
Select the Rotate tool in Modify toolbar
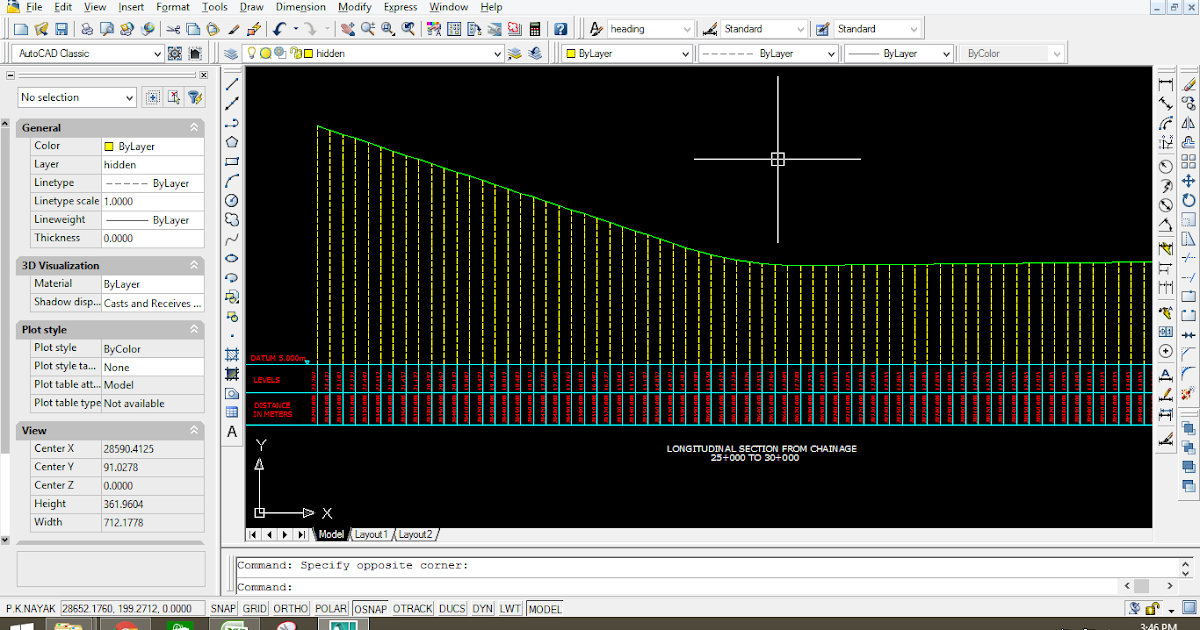pos(1189,200)
